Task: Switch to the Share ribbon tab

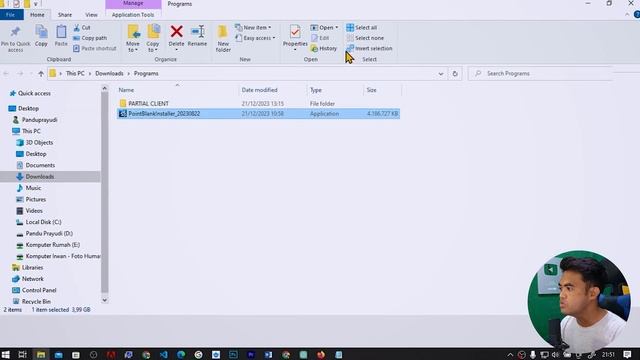Action: [x=64, y=15]
